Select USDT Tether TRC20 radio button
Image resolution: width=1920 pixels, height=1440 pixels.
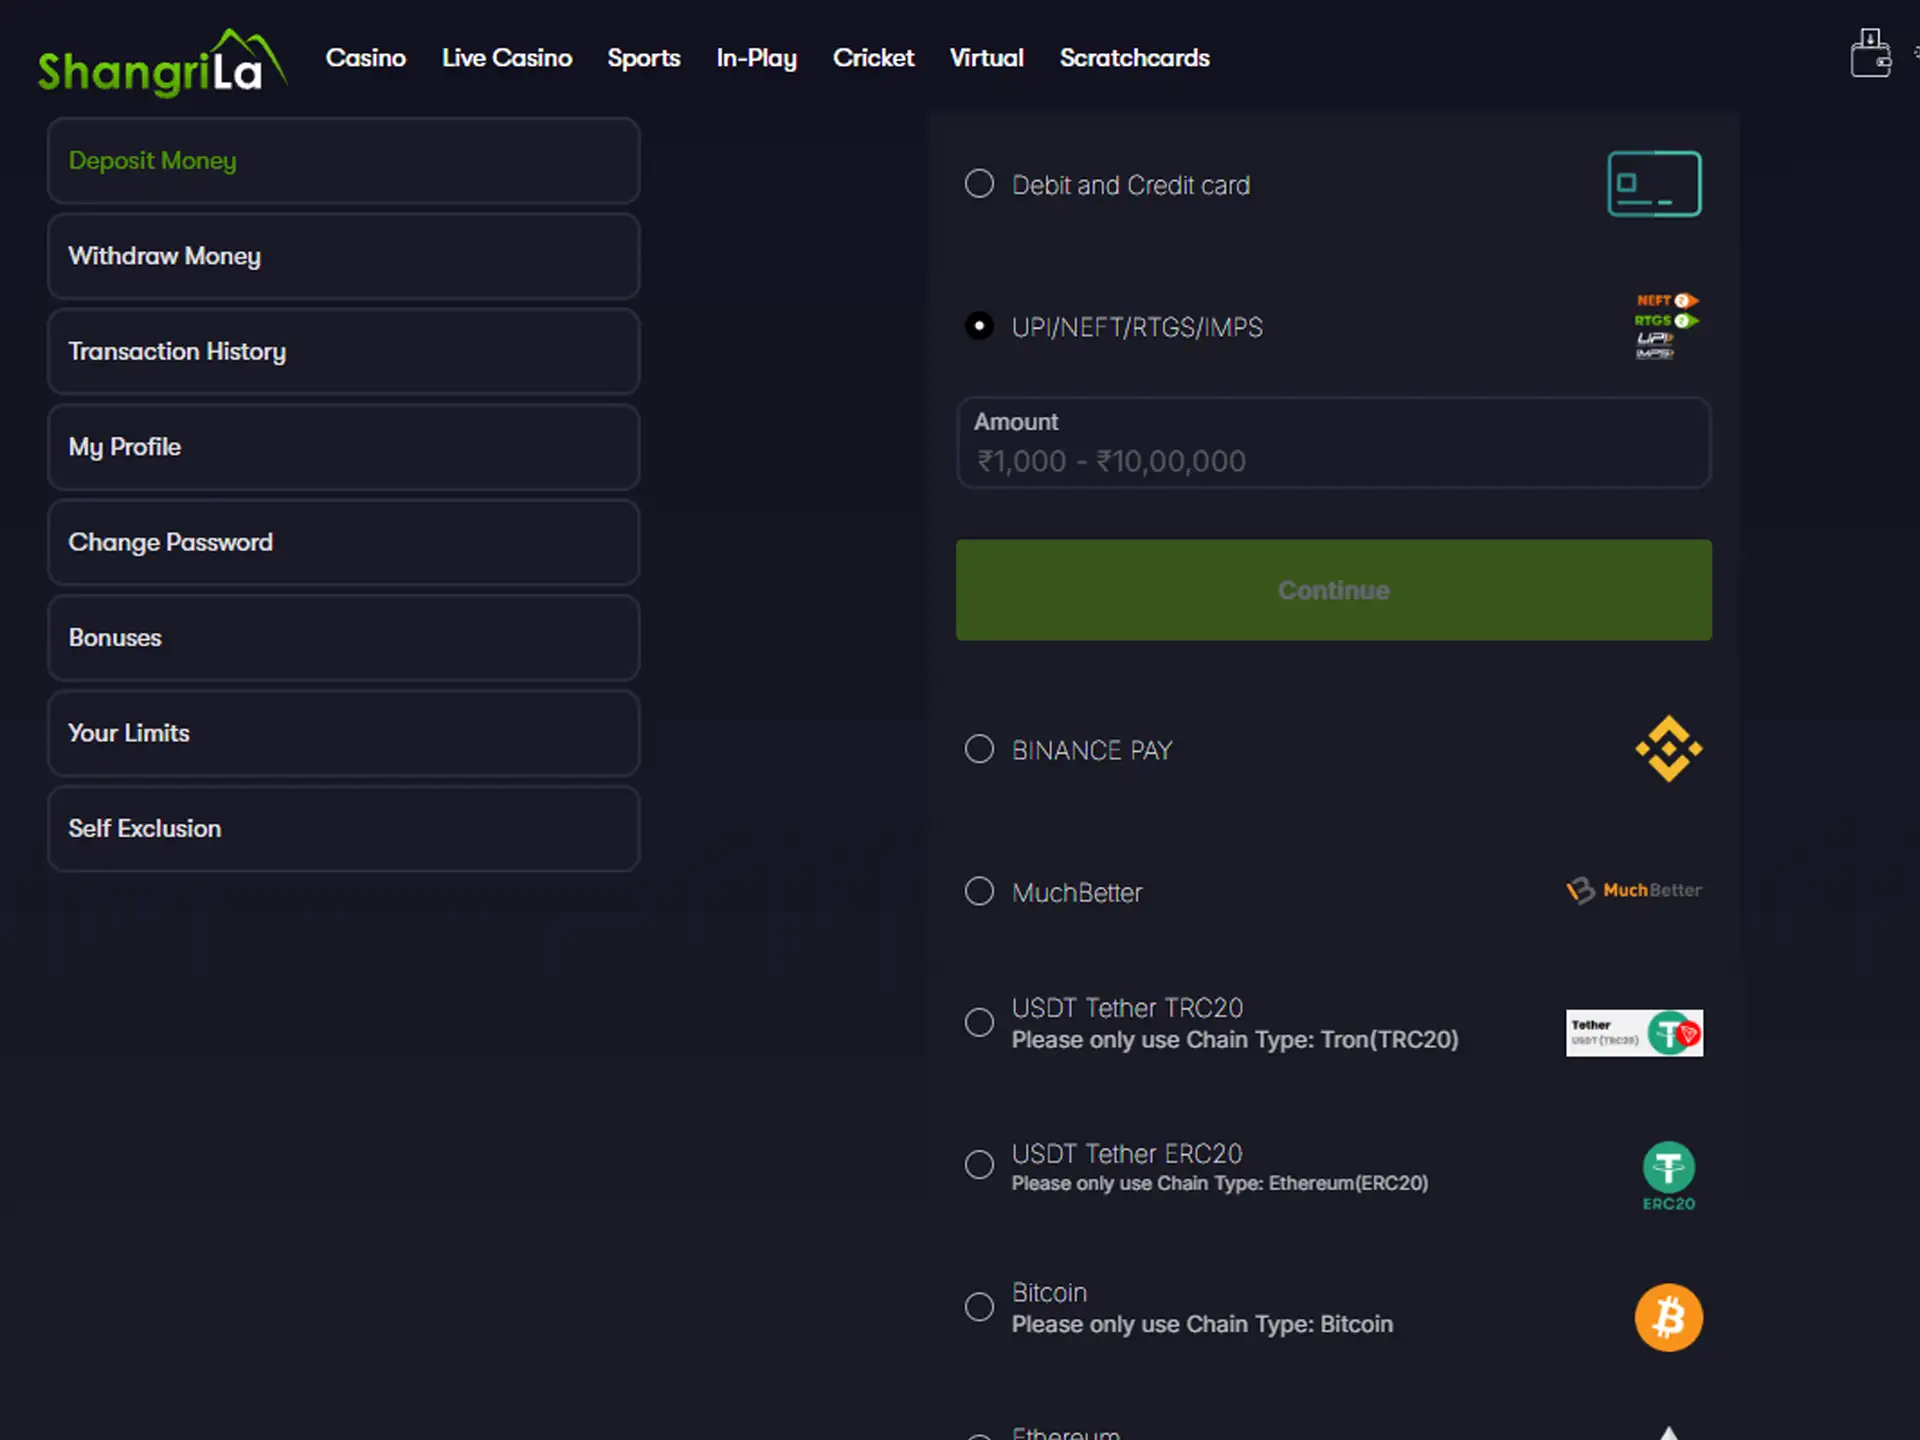[979, 1022]
